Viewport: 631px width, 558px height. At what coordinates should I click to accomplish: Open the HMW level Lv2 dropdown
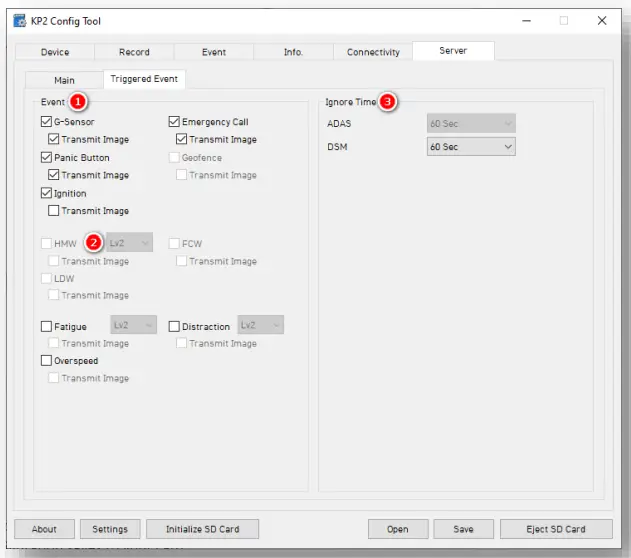pos(129,243)
